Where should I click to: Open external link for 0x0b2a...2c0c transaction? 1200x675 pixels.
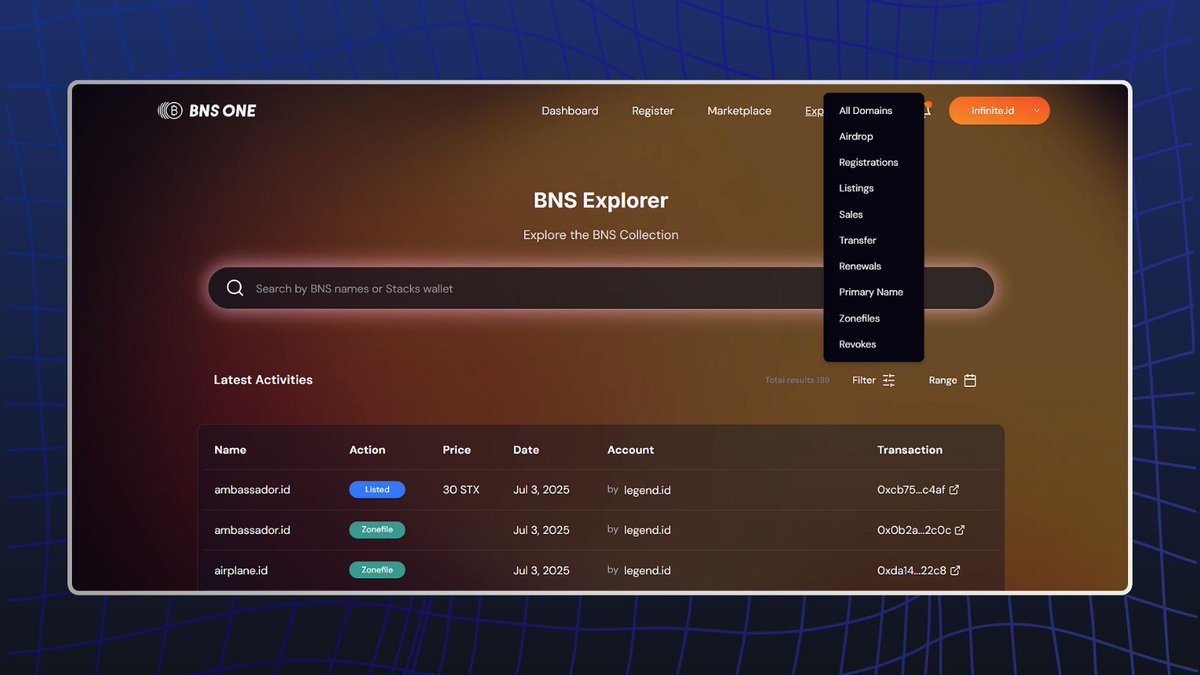point(960,530)
